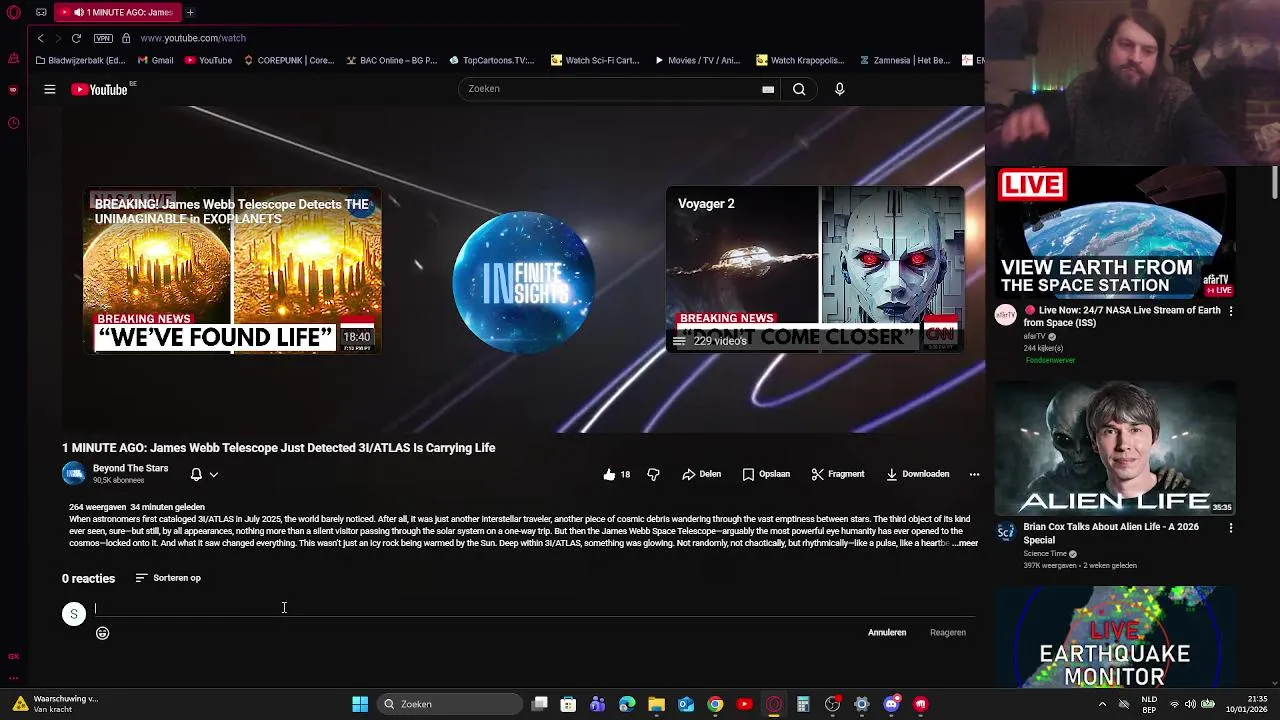Start voice search with the microphone
The image size is (1280, 720).
point(839,89)
